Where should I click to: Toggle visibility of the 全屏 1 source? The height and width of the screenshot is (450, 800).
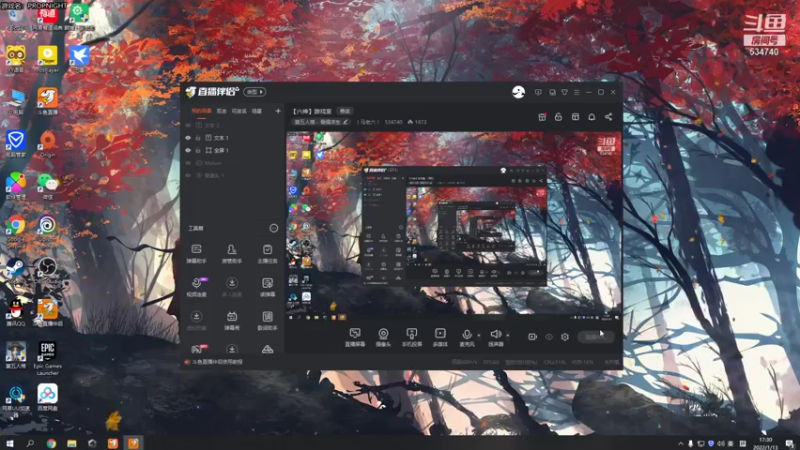tap(188, 151)
